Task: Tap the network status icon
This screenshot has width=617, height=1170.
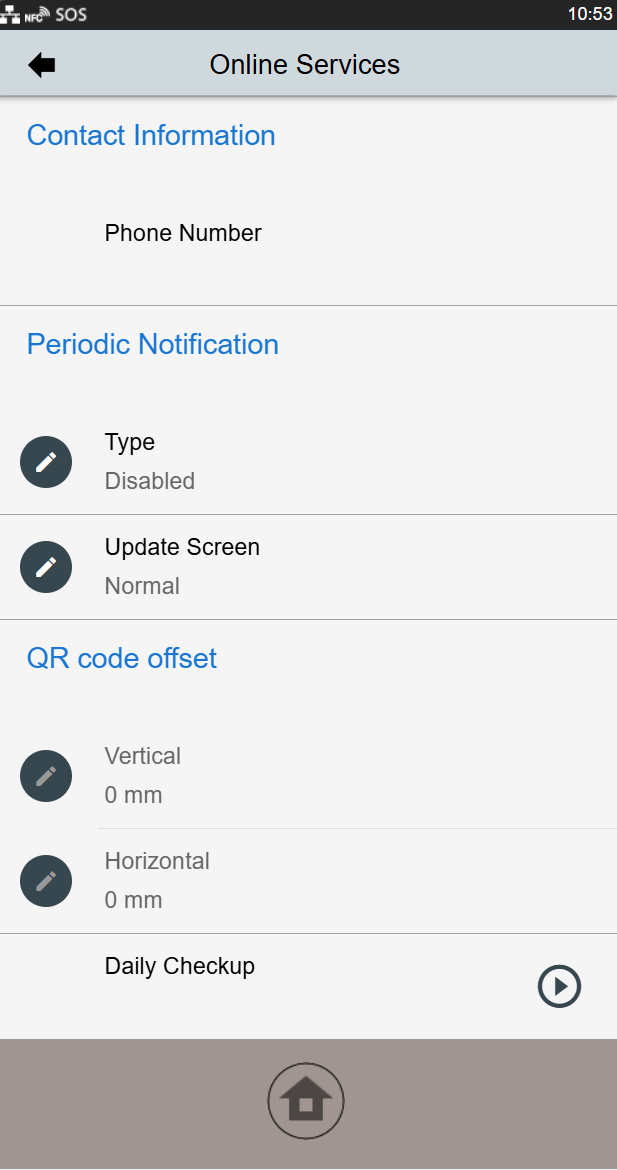Action: (10, 15)
